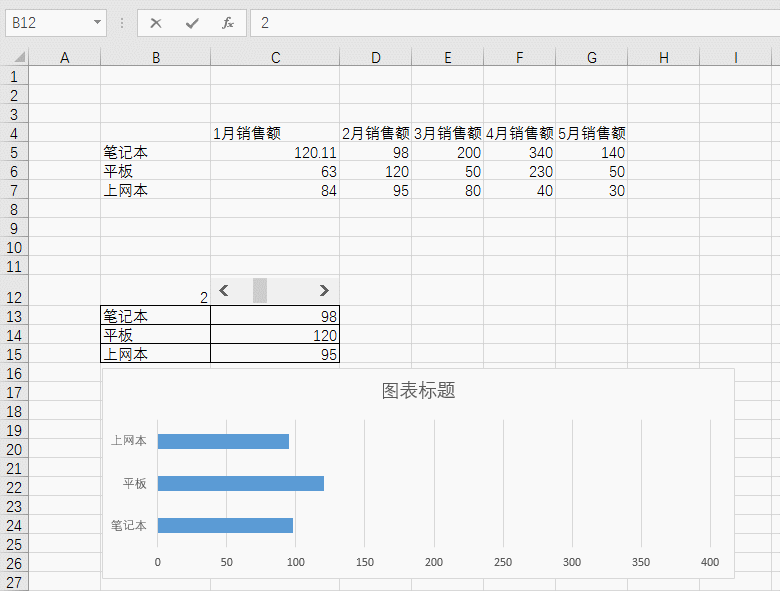This screenshot has width=780, height=591.
Task: Click chart axis label 平板
Action: point(135,483)
